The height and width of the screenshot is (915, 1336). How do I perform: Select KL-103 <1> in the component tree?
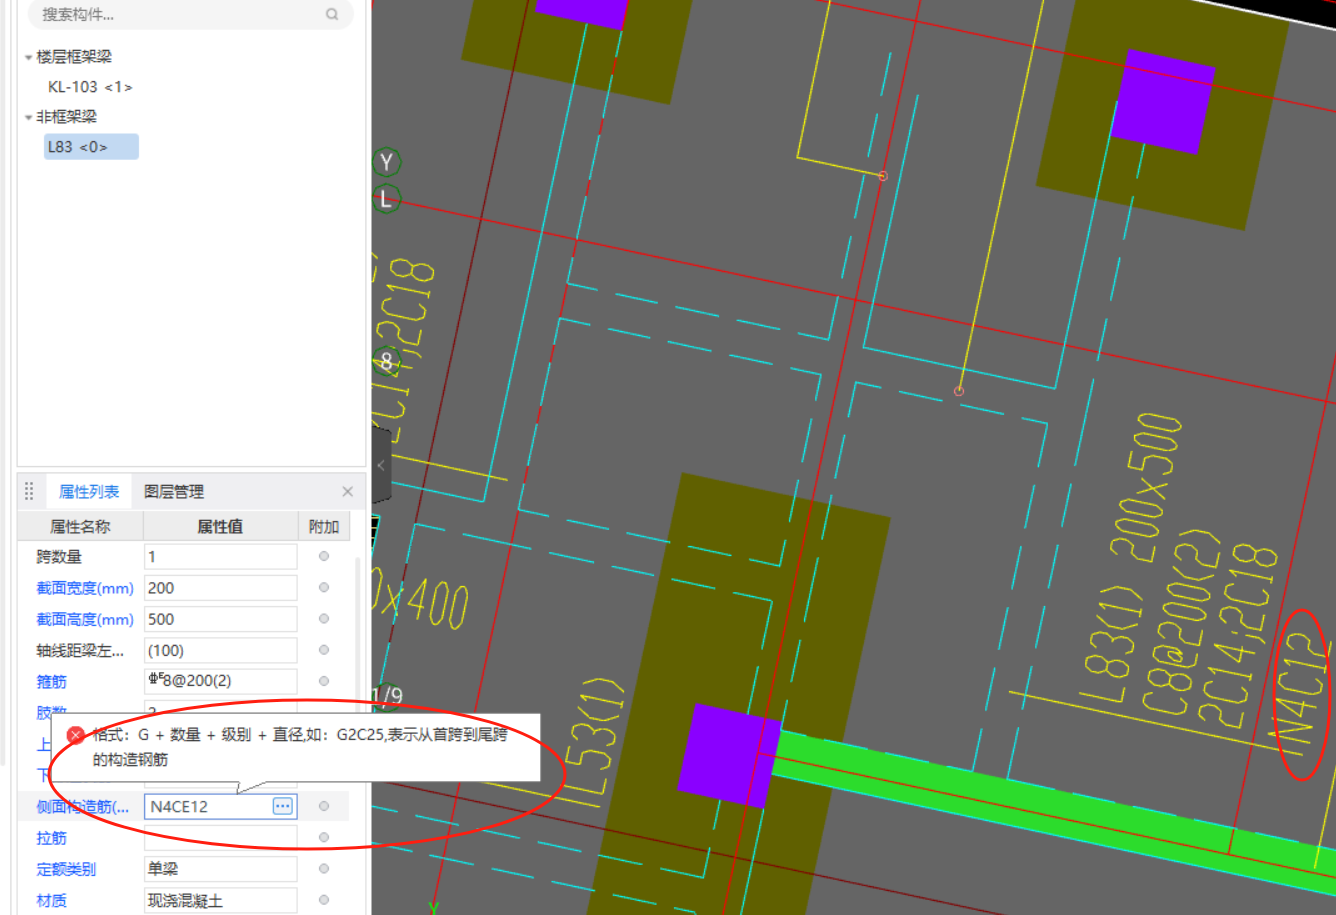pyautogui.click(x=90, y=87)
